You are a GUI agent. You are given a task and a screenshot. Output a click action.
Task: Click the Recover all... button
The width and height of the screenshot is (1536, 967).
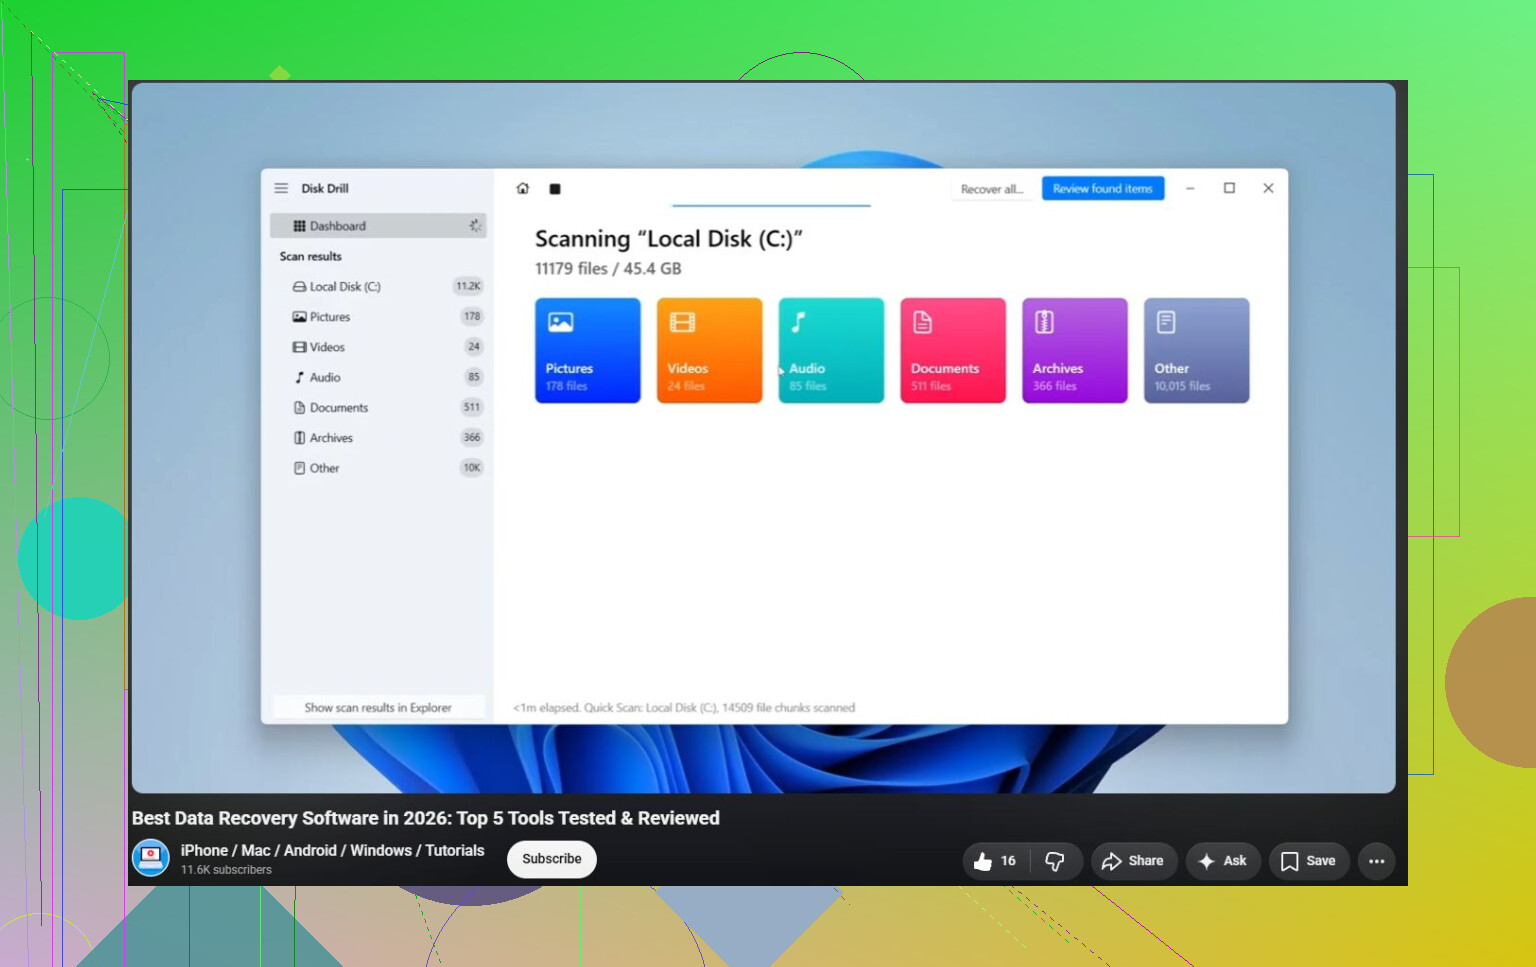point(992,189)
